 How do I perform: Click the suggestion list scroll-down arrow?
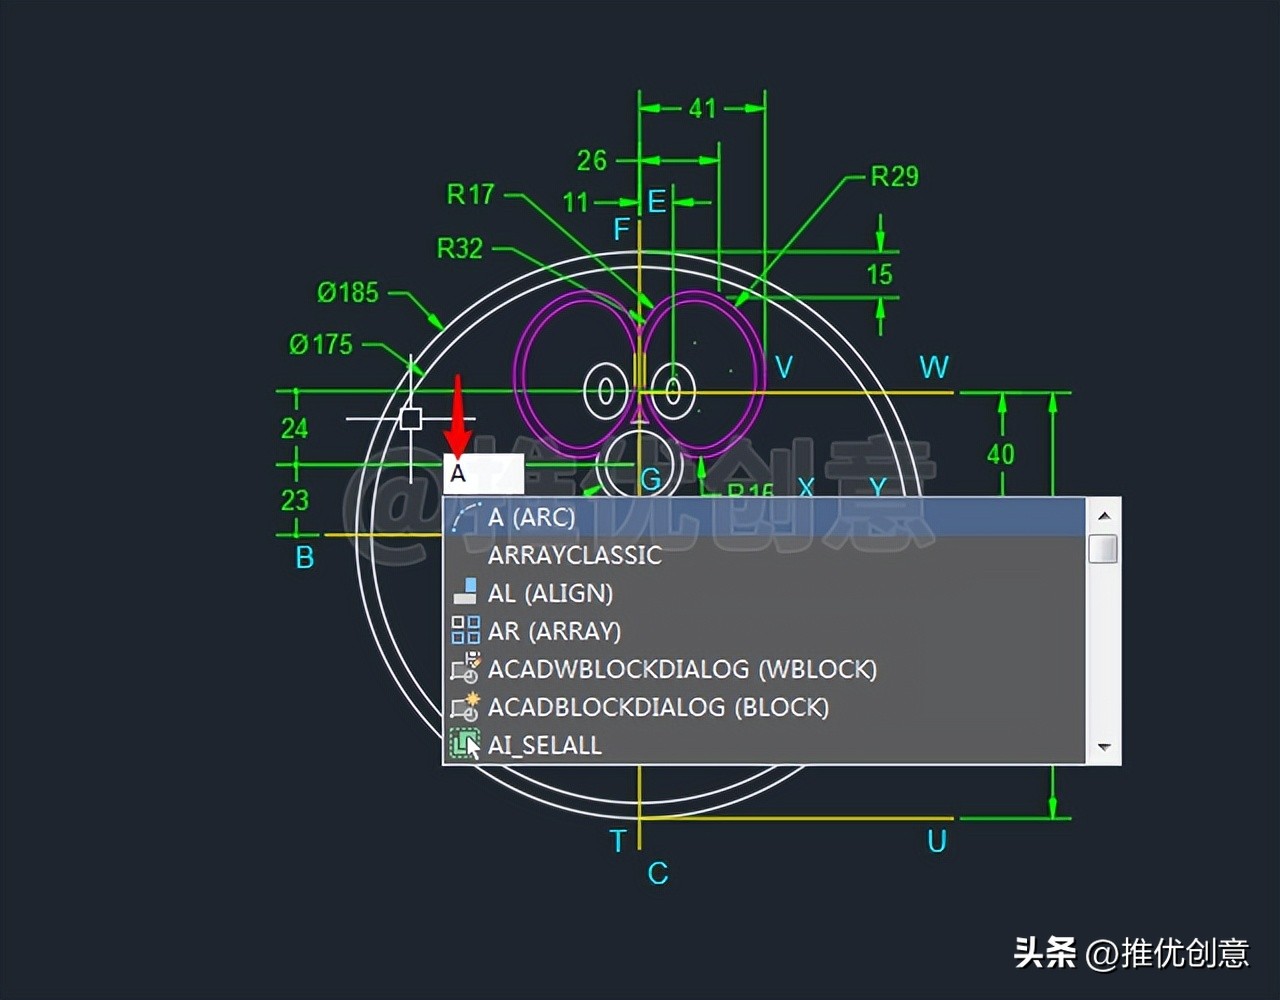1104,746
